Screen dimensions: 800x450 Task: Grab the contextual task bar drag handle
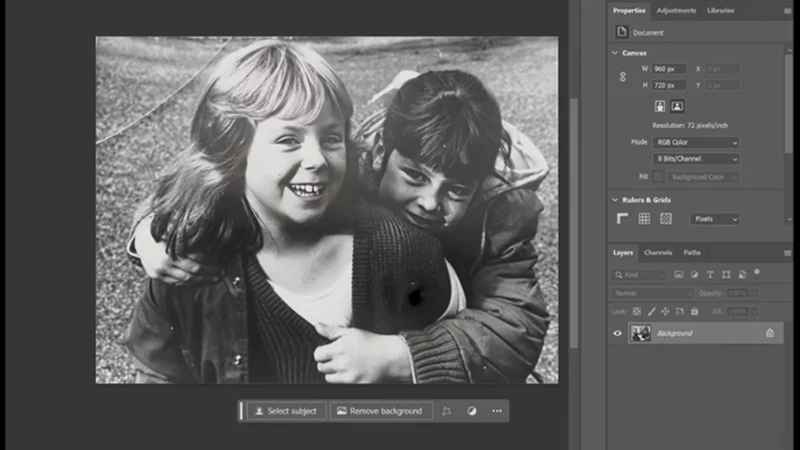pos(241,411)
